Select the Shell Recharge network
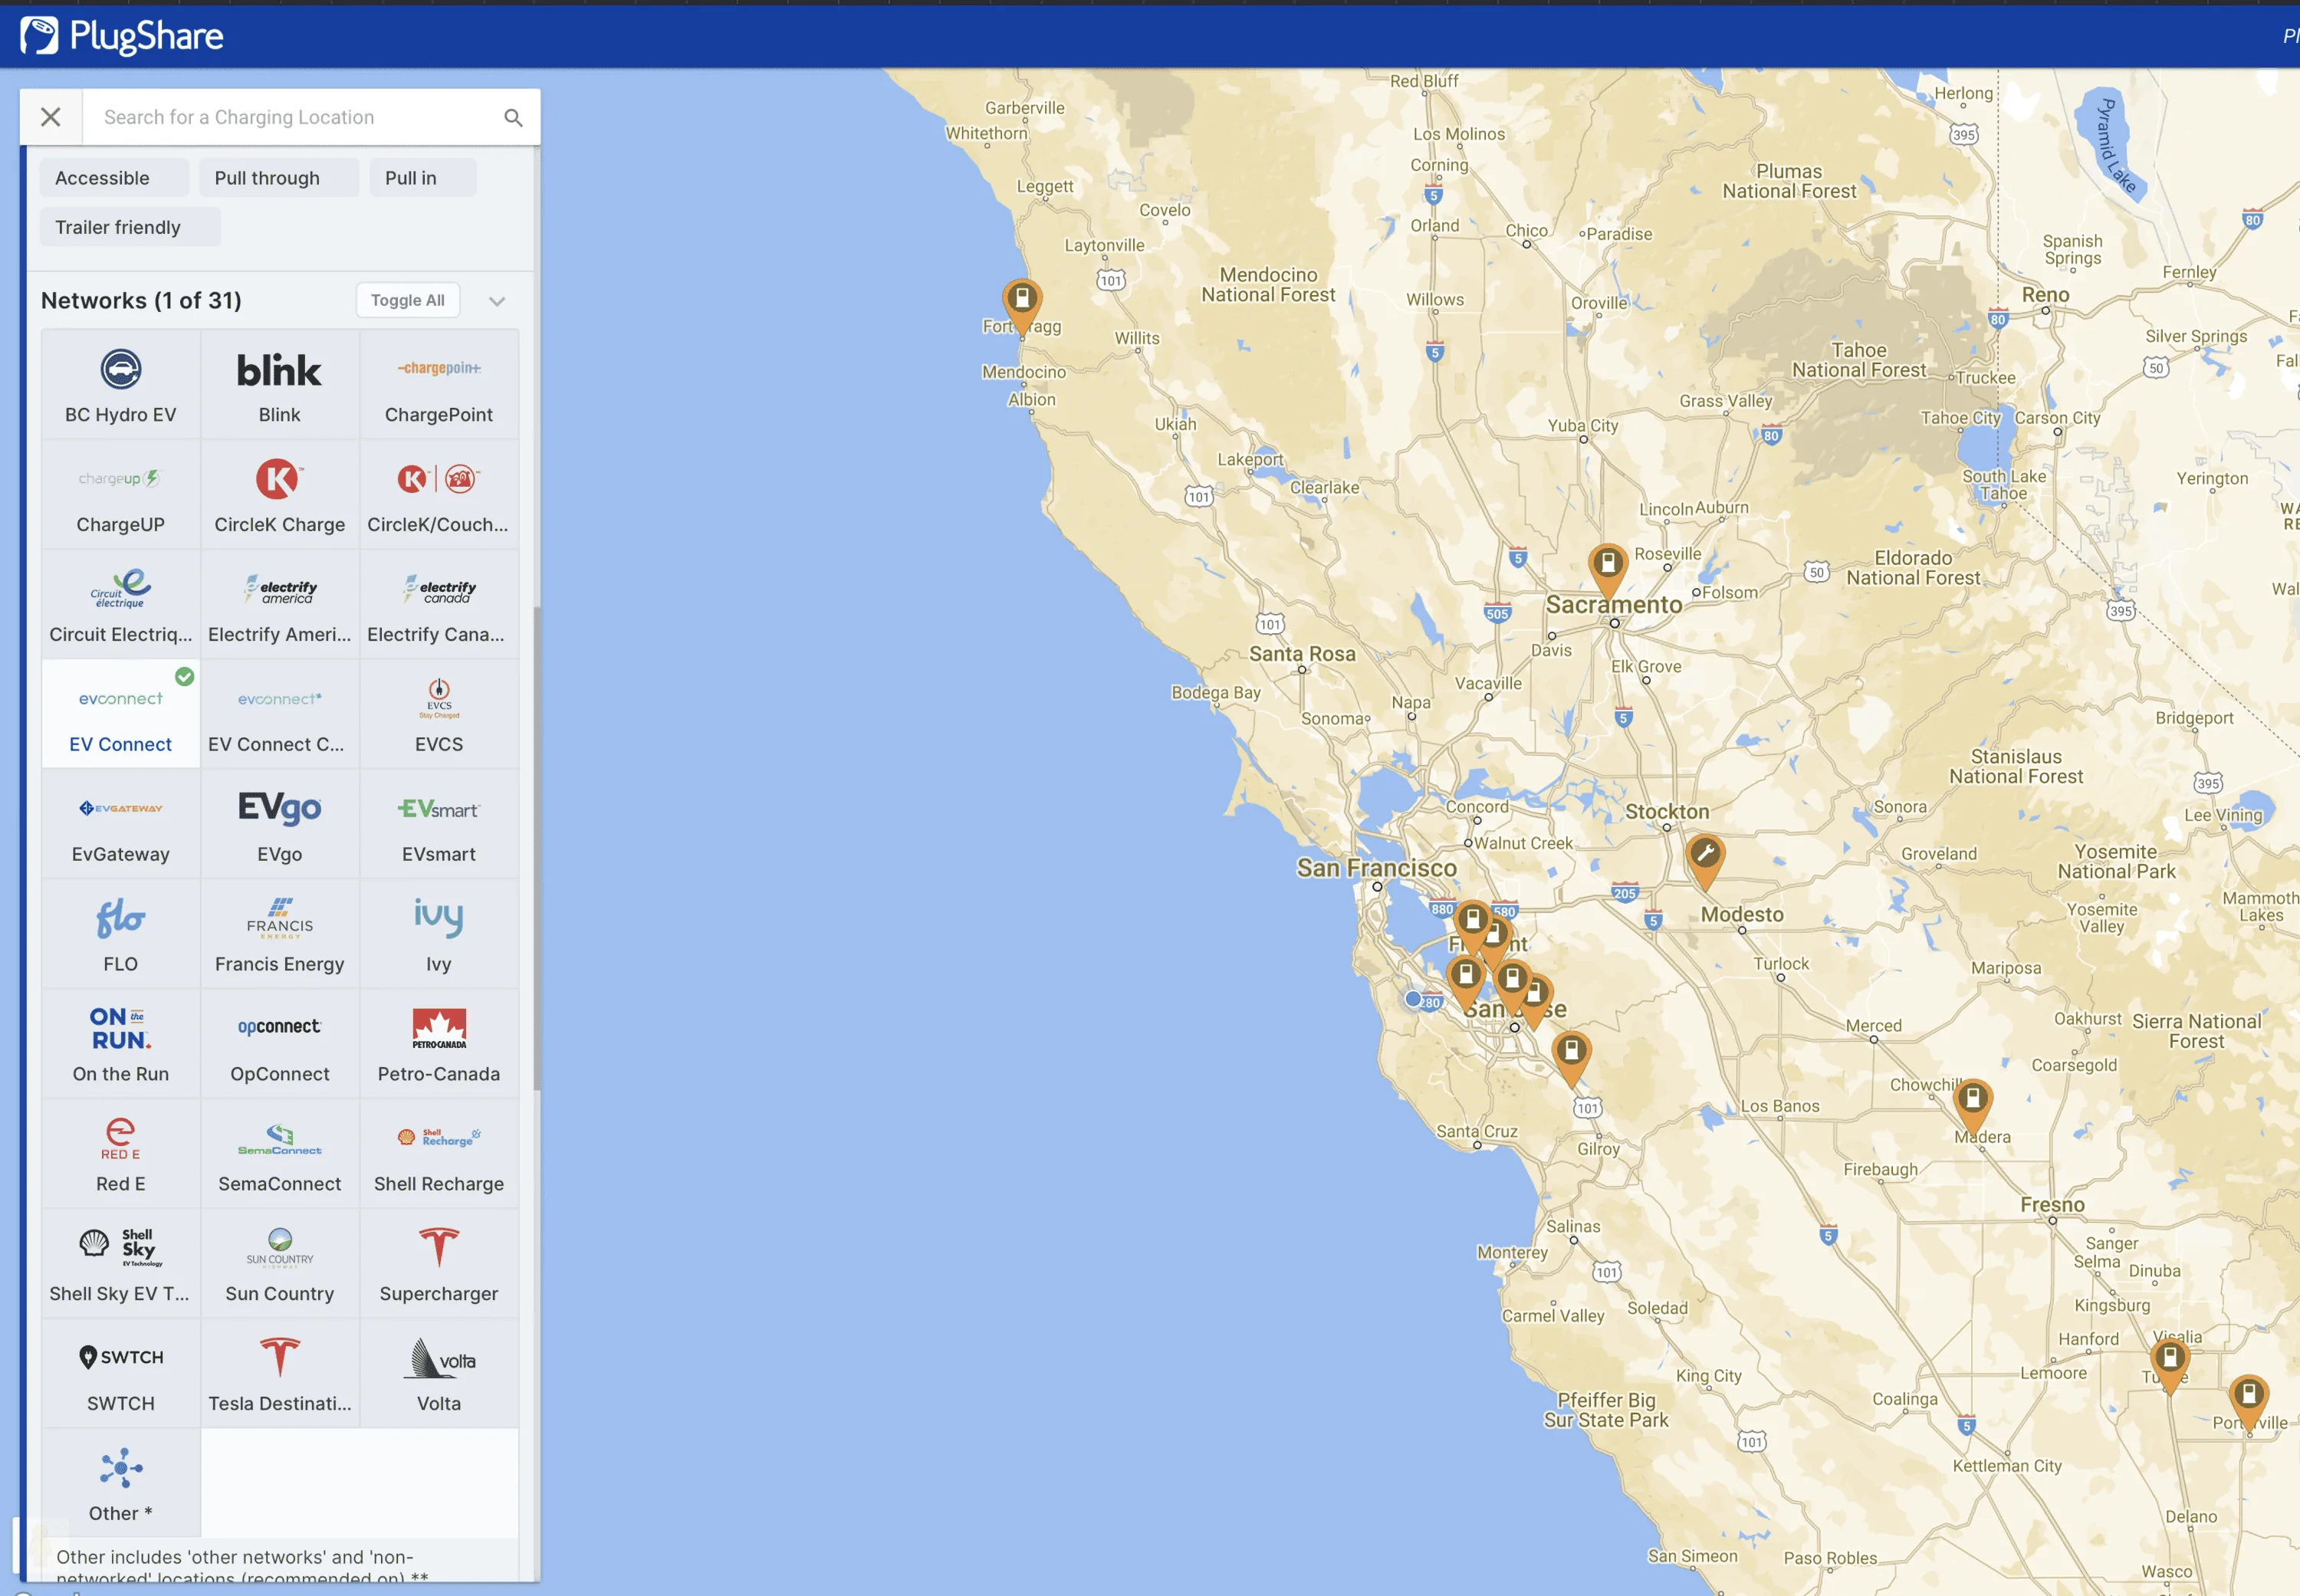 (x=439, y=1154)
